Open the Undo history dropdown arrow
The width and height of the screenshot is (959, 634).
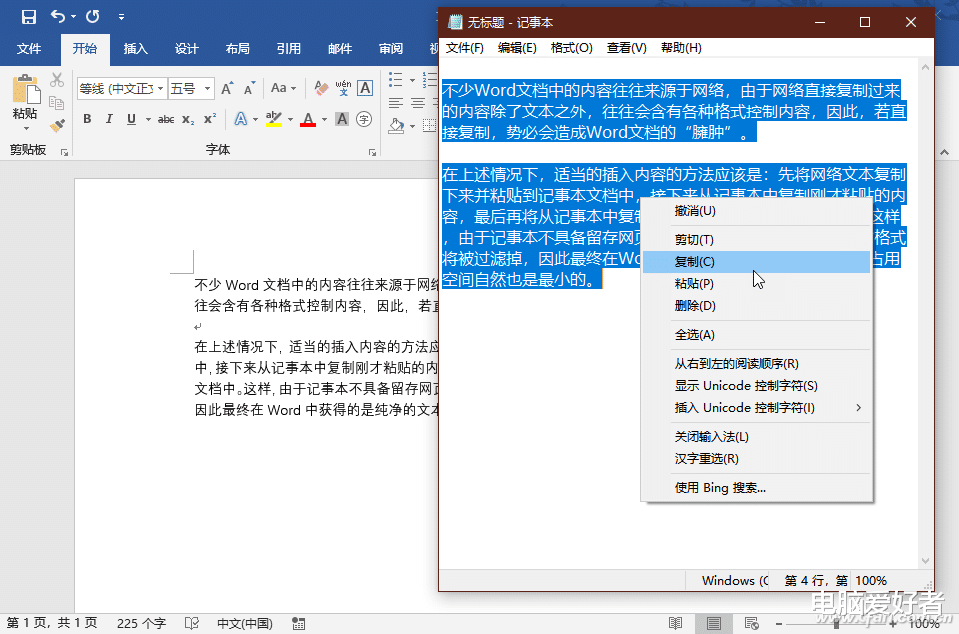pyautogui.click(x=73, y=17)
